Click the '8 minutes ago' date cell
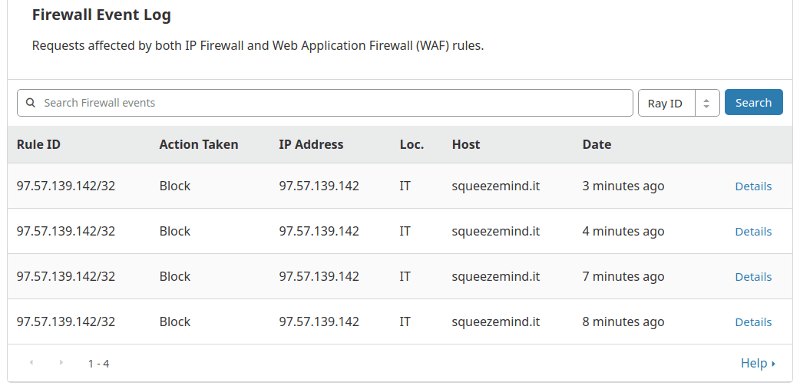Screen dimensions: 800x389 pyautogui.click(x=623, y=322)
